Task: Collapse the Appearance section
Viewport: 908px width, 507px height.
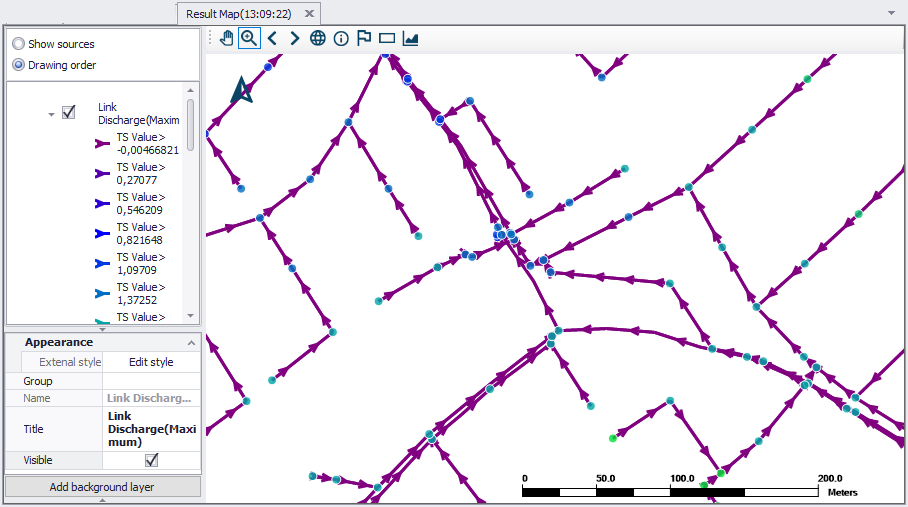Action: (191, 343)
